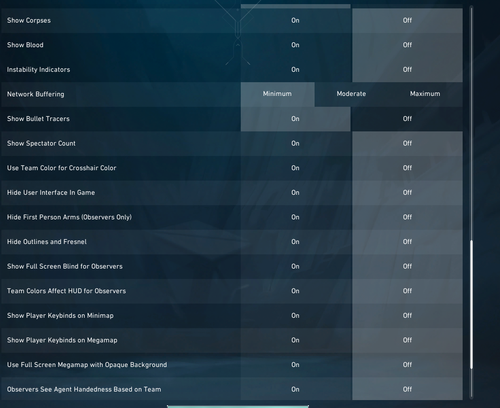Turn on Full Screen Blind for Observers
Screen dimensions: 500x408
pyautogui.click(x=295, y=267)
